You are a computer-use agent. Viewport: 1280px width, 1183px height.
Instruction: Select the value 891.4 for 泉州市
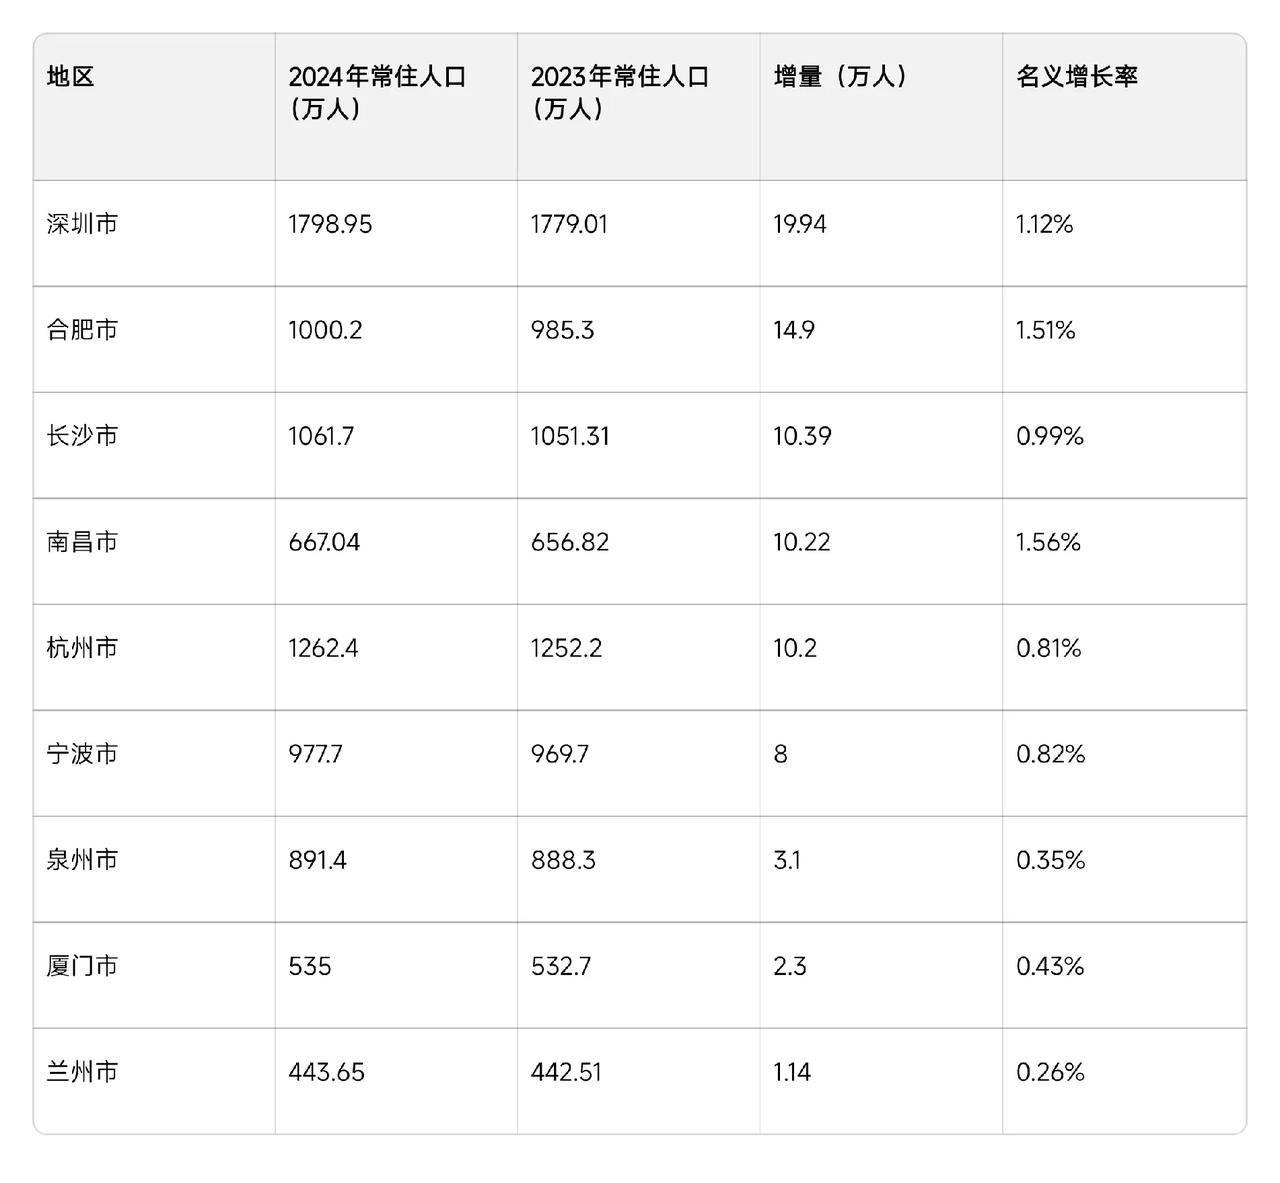click(318, 860)
